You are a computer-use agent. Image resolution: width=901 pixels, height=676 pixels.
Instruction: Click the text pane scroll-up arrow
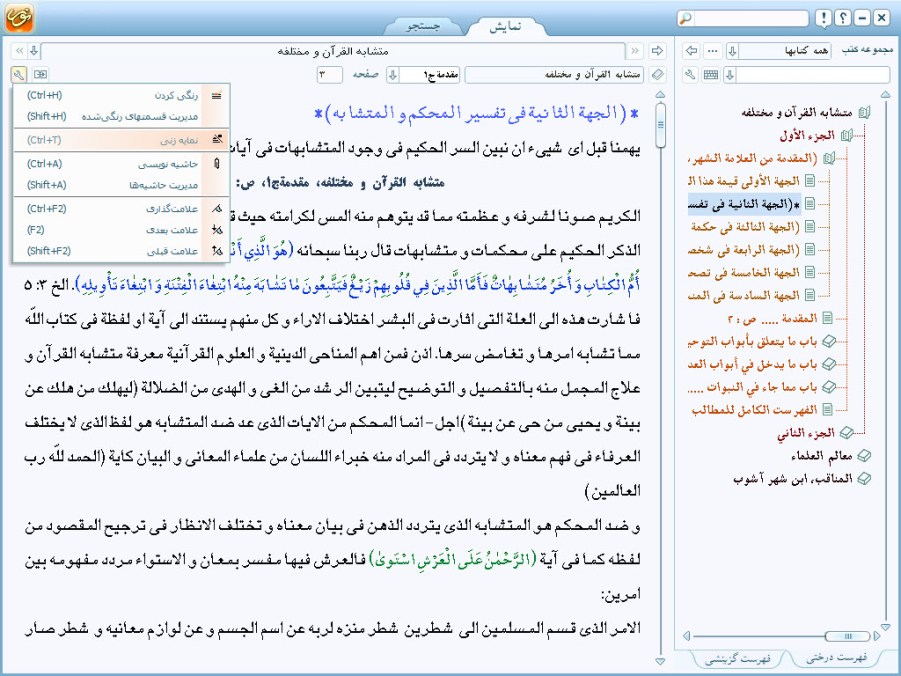point(661,94)
